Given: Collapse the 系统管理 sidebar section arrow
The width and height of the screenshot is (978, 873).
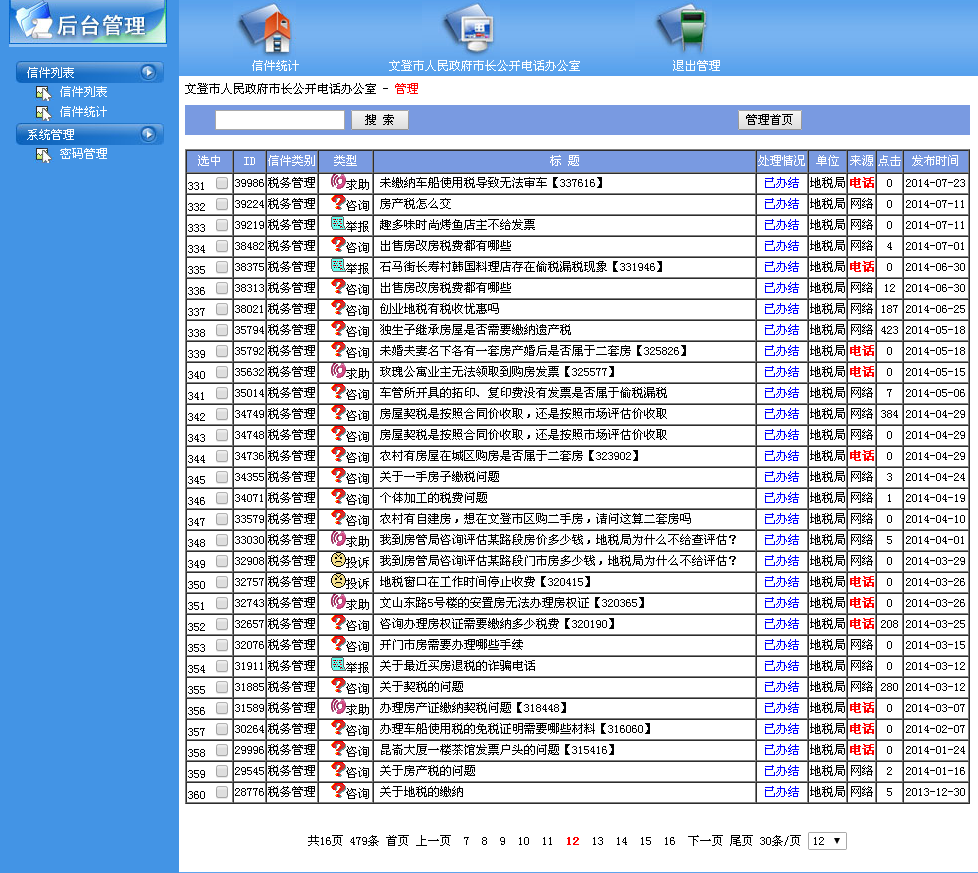Looking at the screenshot, I should (148, 134).
